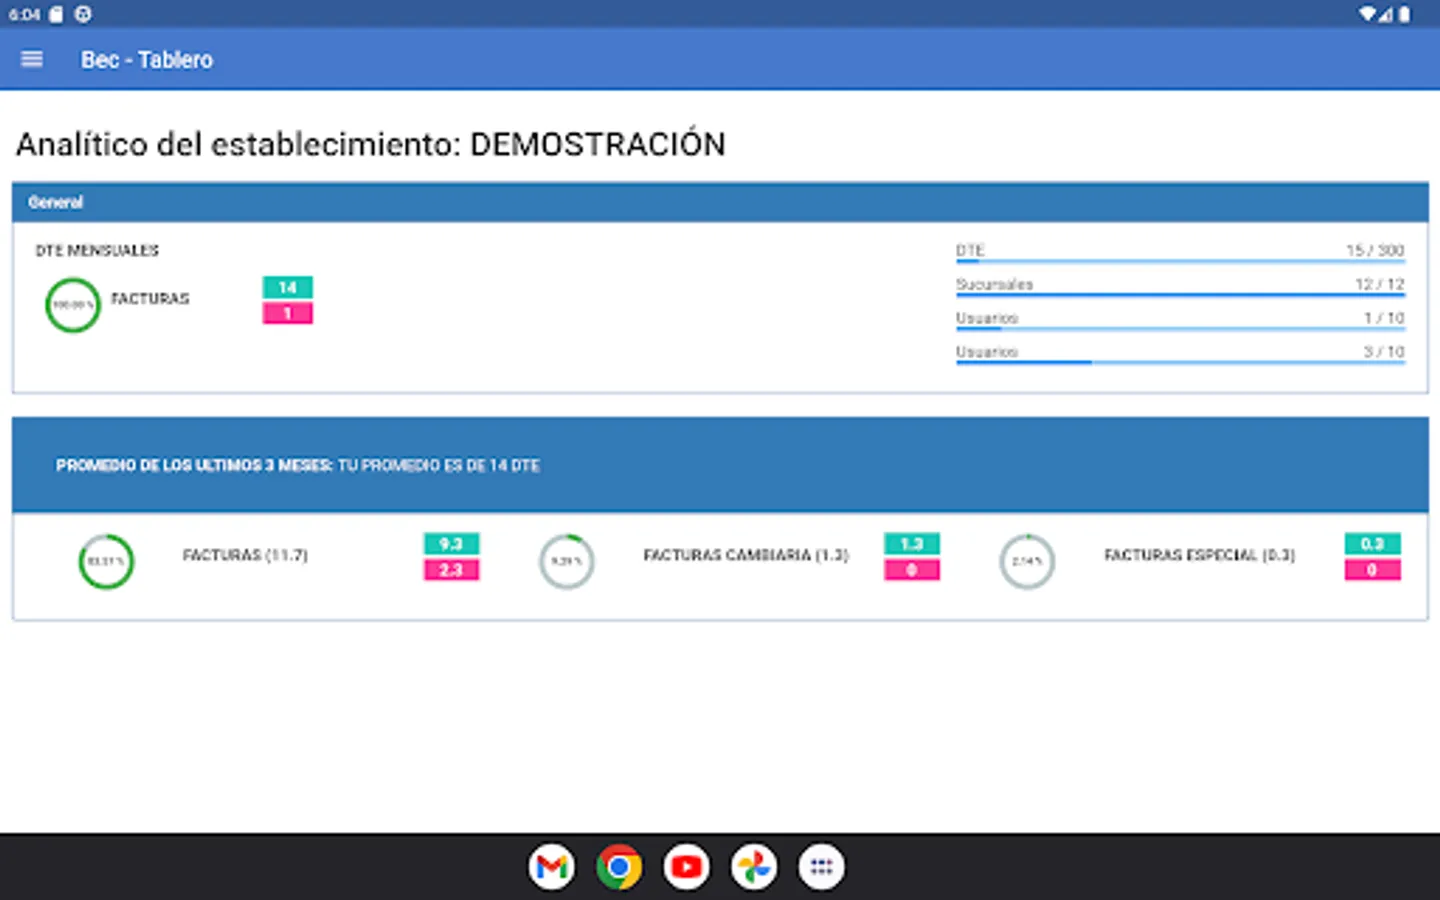Select the FACTURAS (11.7) circular chart
The image size is (1440, 900).
(105, 562)
